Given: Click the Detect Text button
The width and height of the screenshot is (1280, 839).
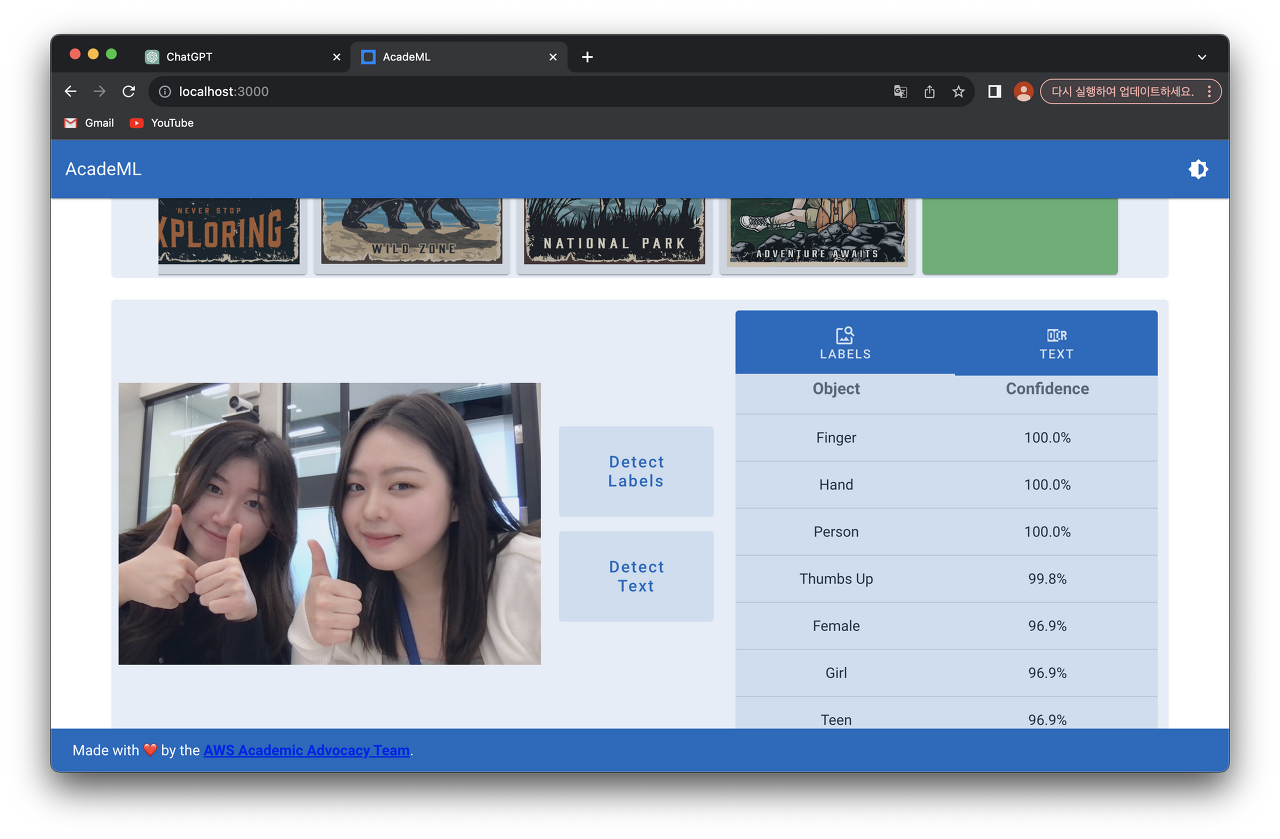Looking at the screenshot, I should coord(636,576).
